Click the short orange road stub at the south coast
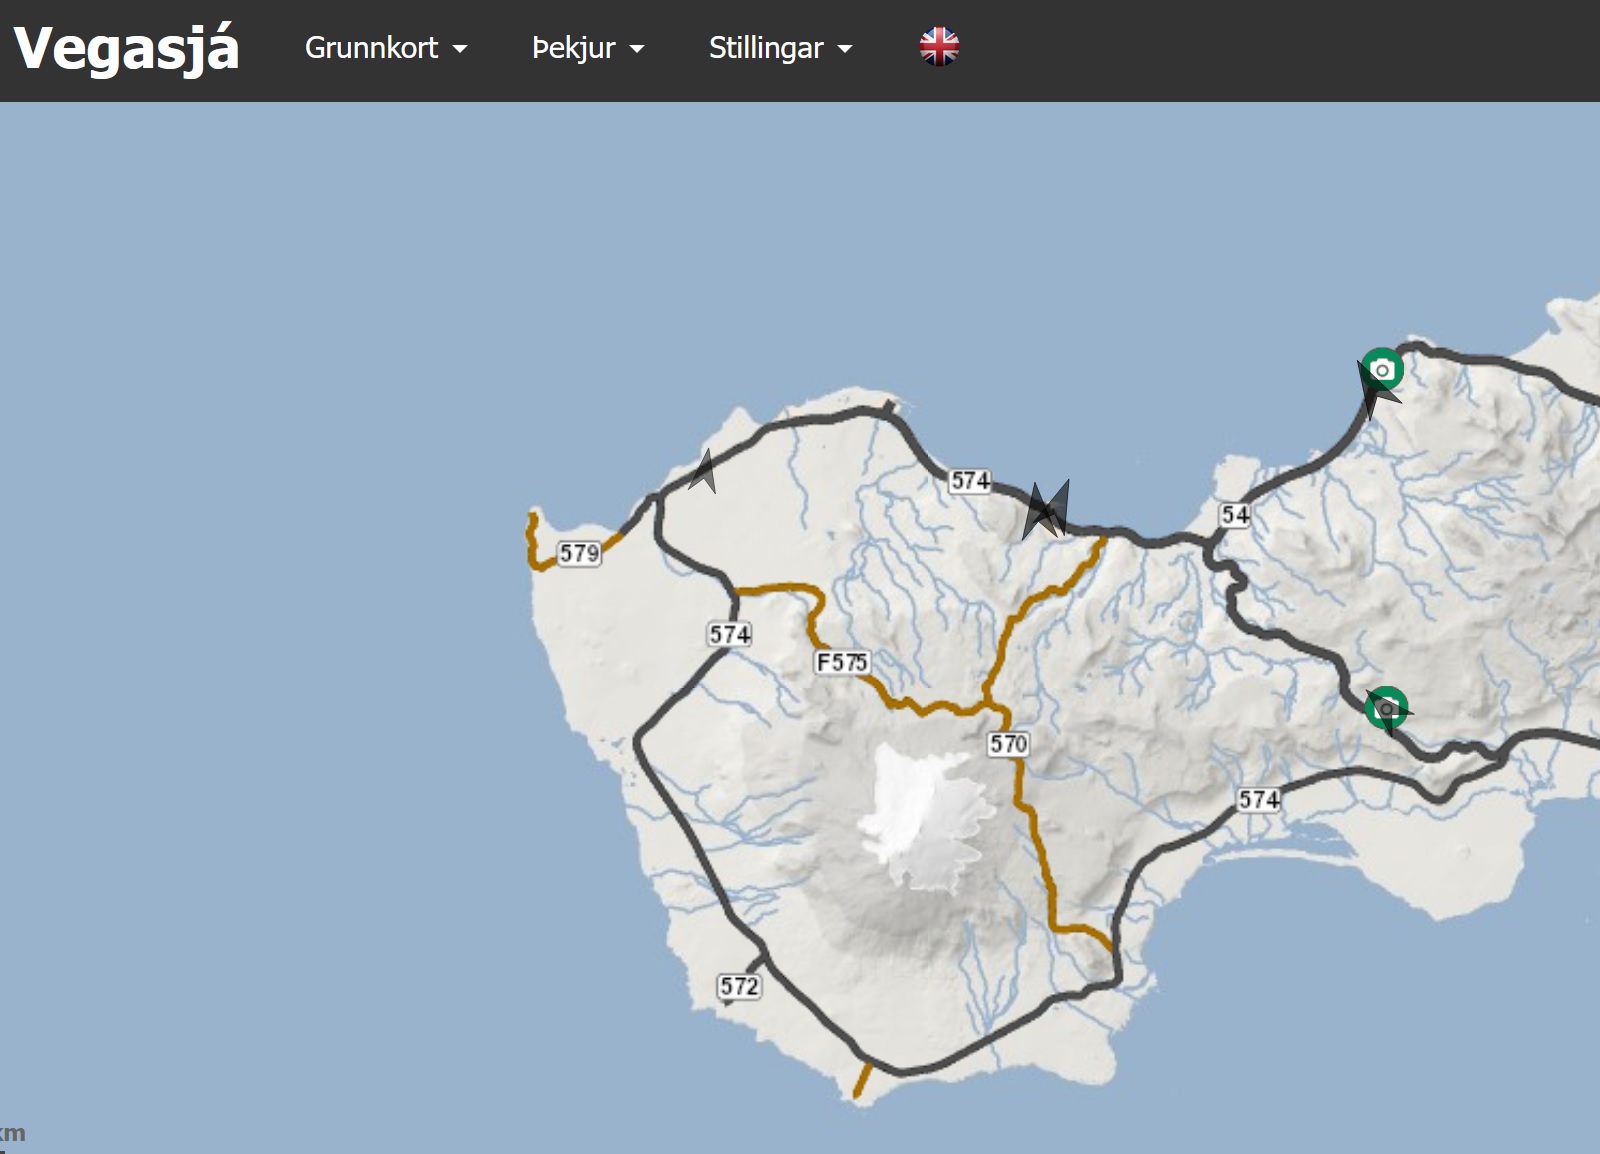Viewport: 1600px width, 1154px height. click(862, 1082)
